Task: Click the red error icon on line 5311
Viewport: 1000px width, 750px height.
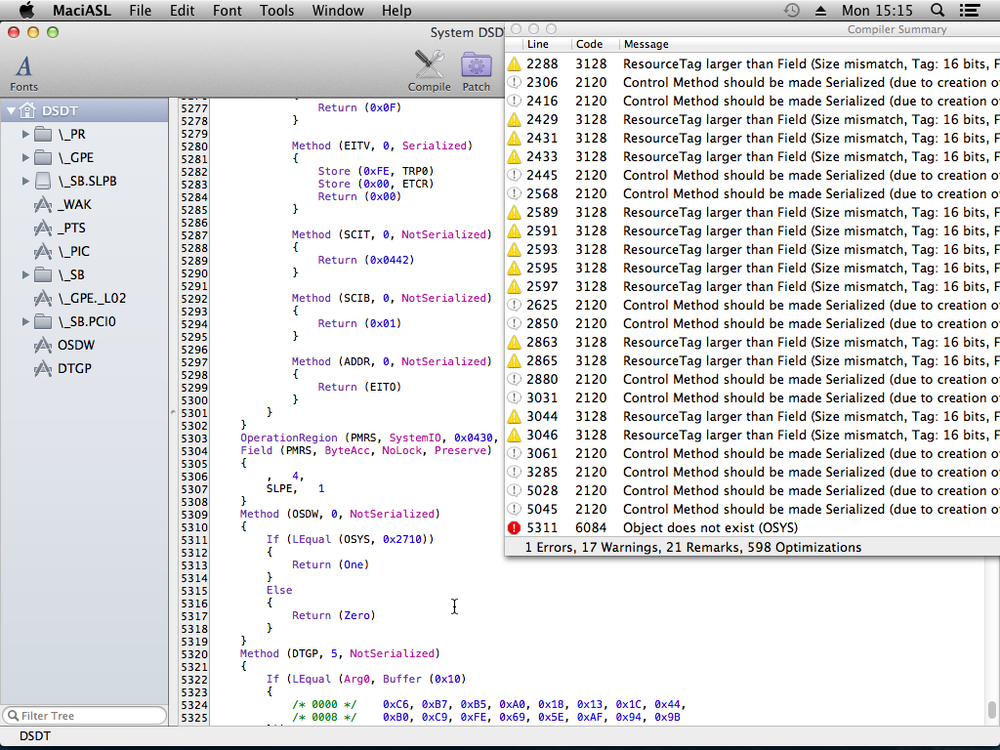Action: [514, 527]
